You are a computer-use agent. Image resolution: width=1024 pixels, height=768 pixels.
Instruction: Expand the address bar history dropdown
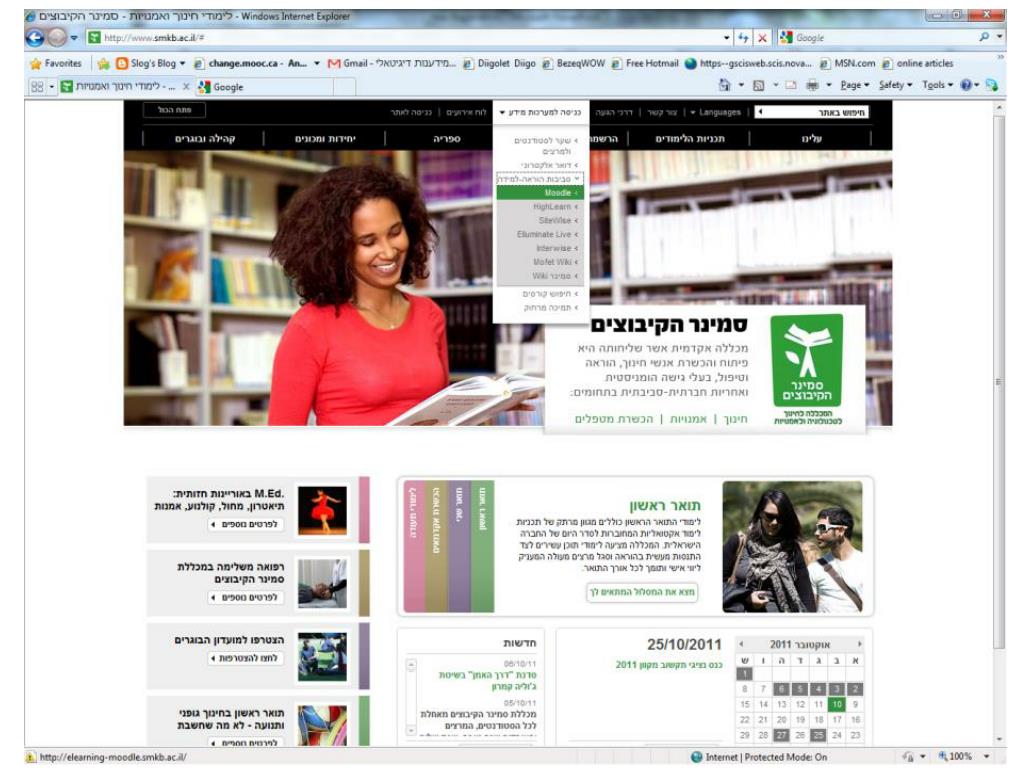(x=727, y=38)
